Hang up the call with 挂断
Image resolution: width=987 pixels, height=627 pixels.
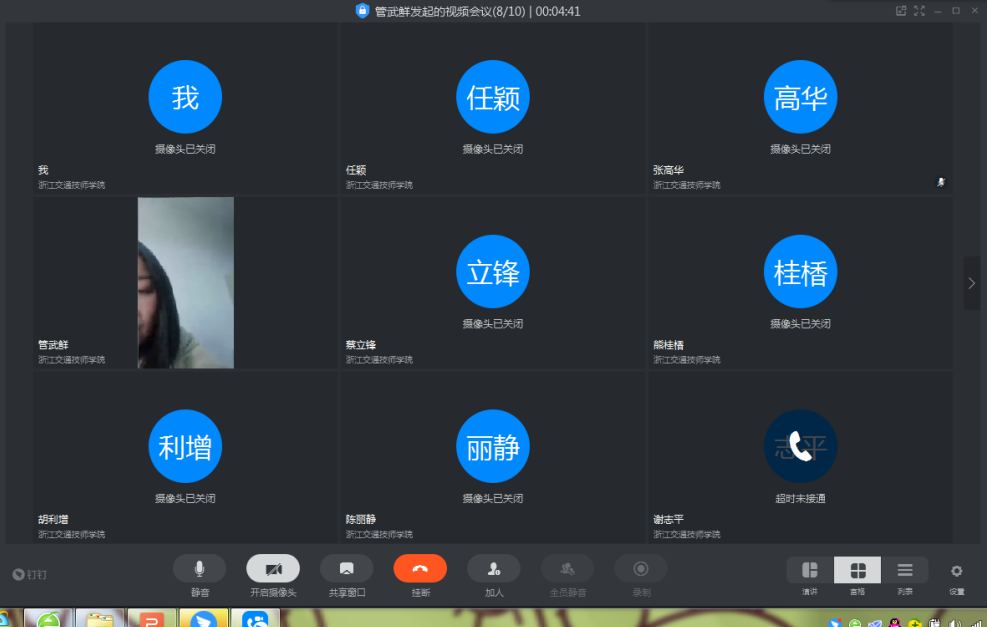click(420, 568)
